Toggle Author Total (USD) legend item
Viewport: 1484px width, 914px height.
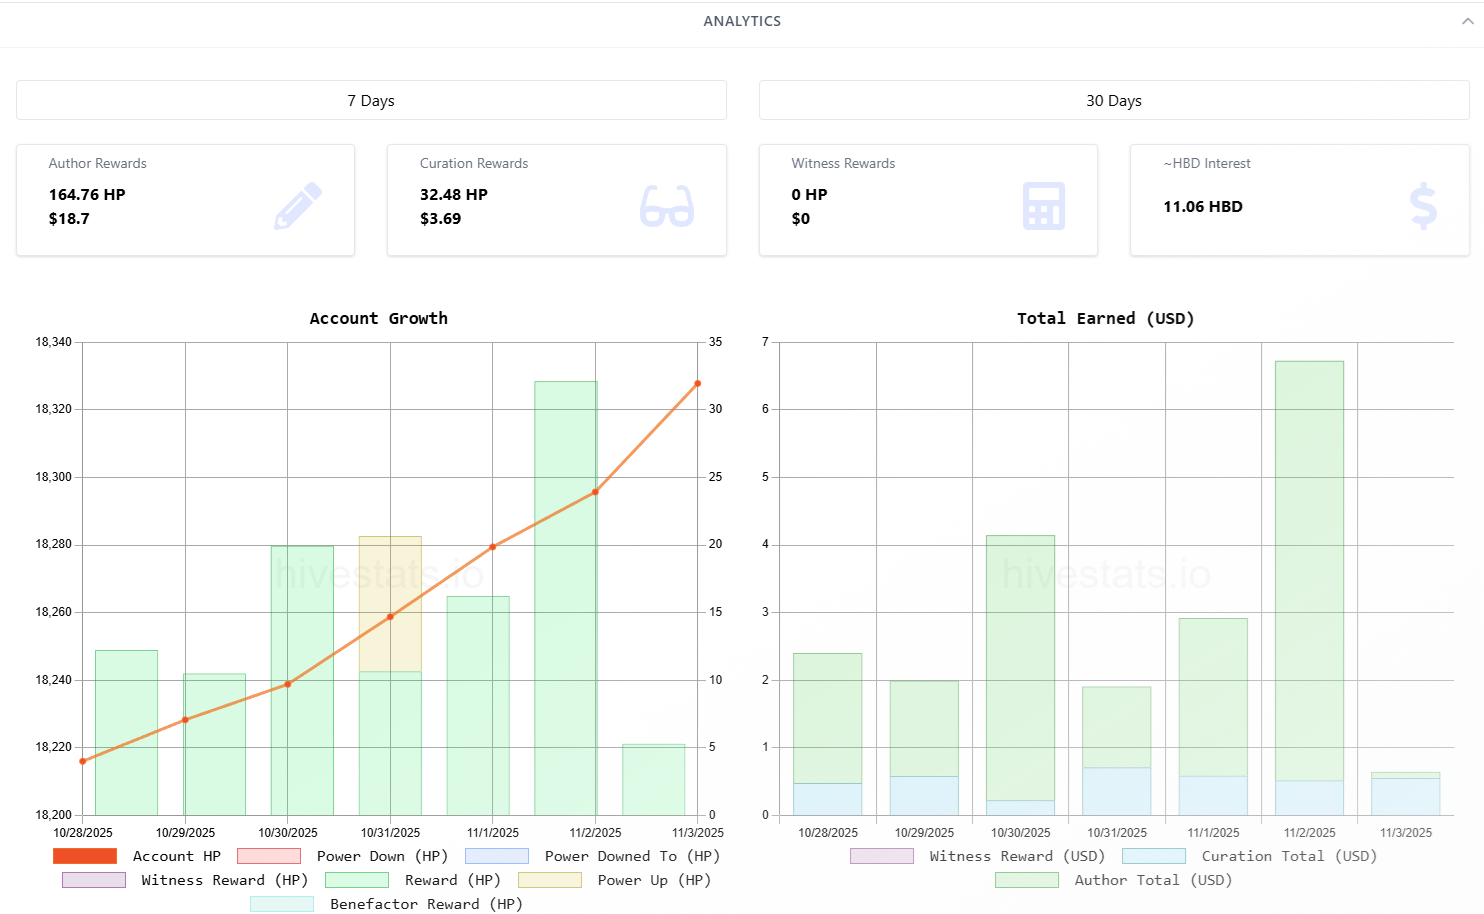(x=1113, y=880)
